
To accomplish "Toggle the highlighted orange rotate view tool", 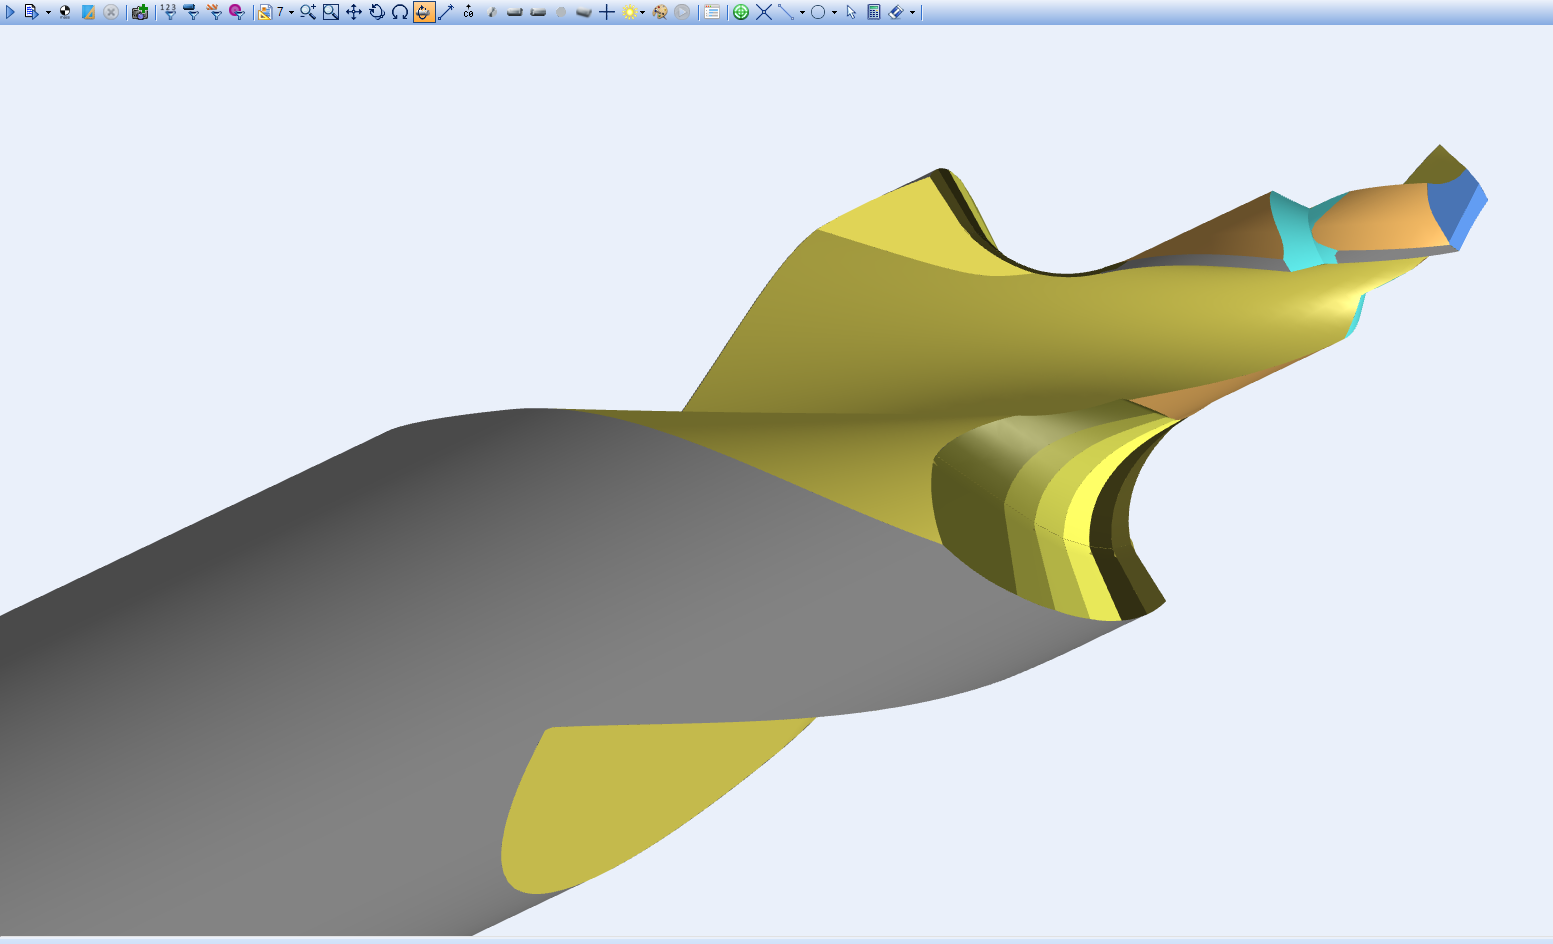I will coord(423,12).
